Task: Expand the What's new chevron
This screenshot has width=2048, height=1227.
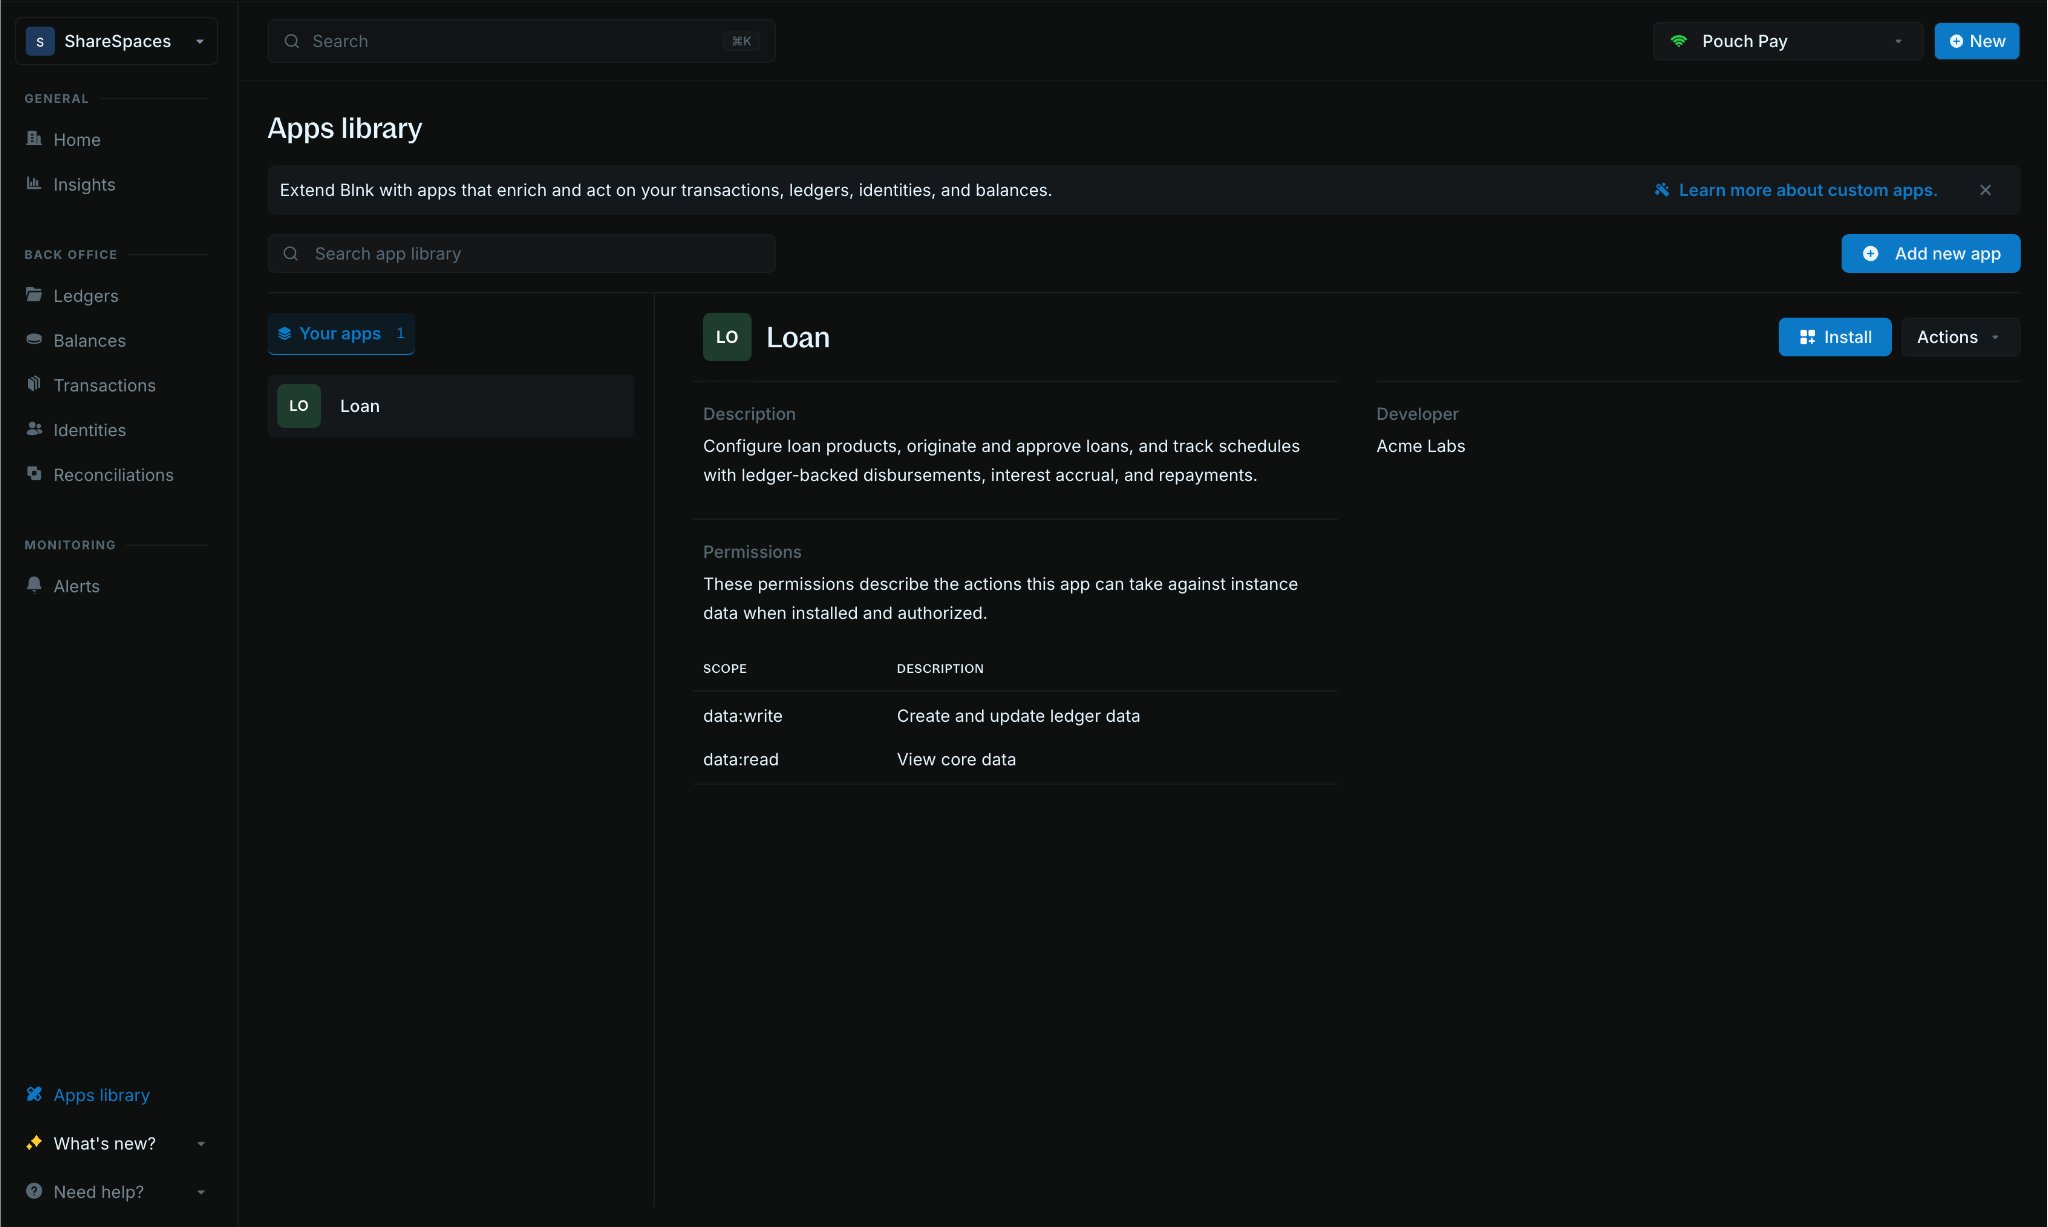Action: click(201, 1144)
